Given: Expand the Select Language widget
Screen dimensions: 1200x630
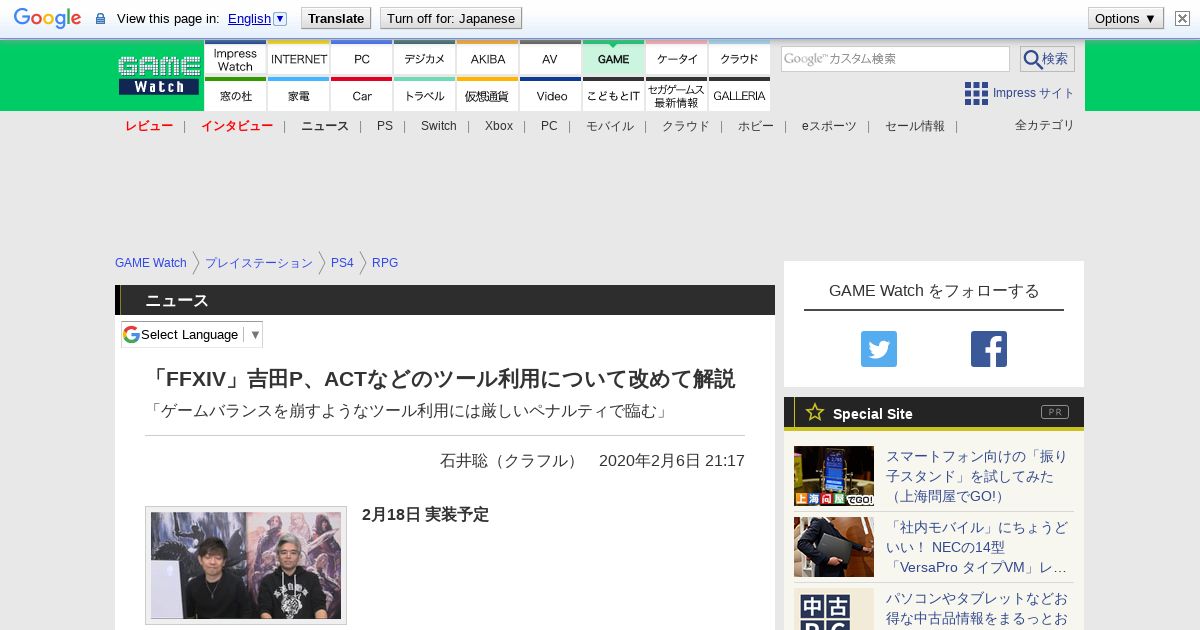Looking at the screenshot, I should point(192,334).
